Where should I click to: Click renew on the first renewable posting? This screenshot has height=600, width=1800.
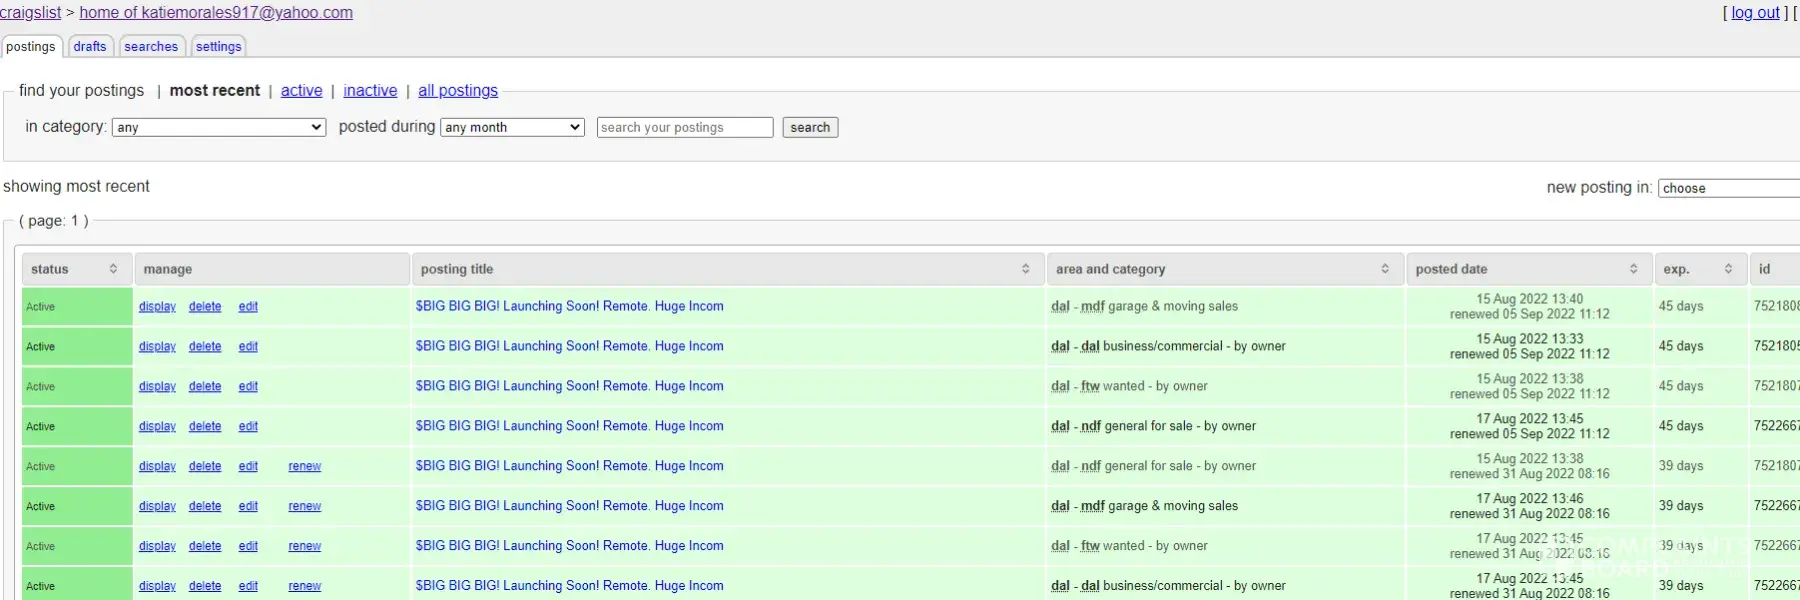pyautogui.click(x=304, y=466)
